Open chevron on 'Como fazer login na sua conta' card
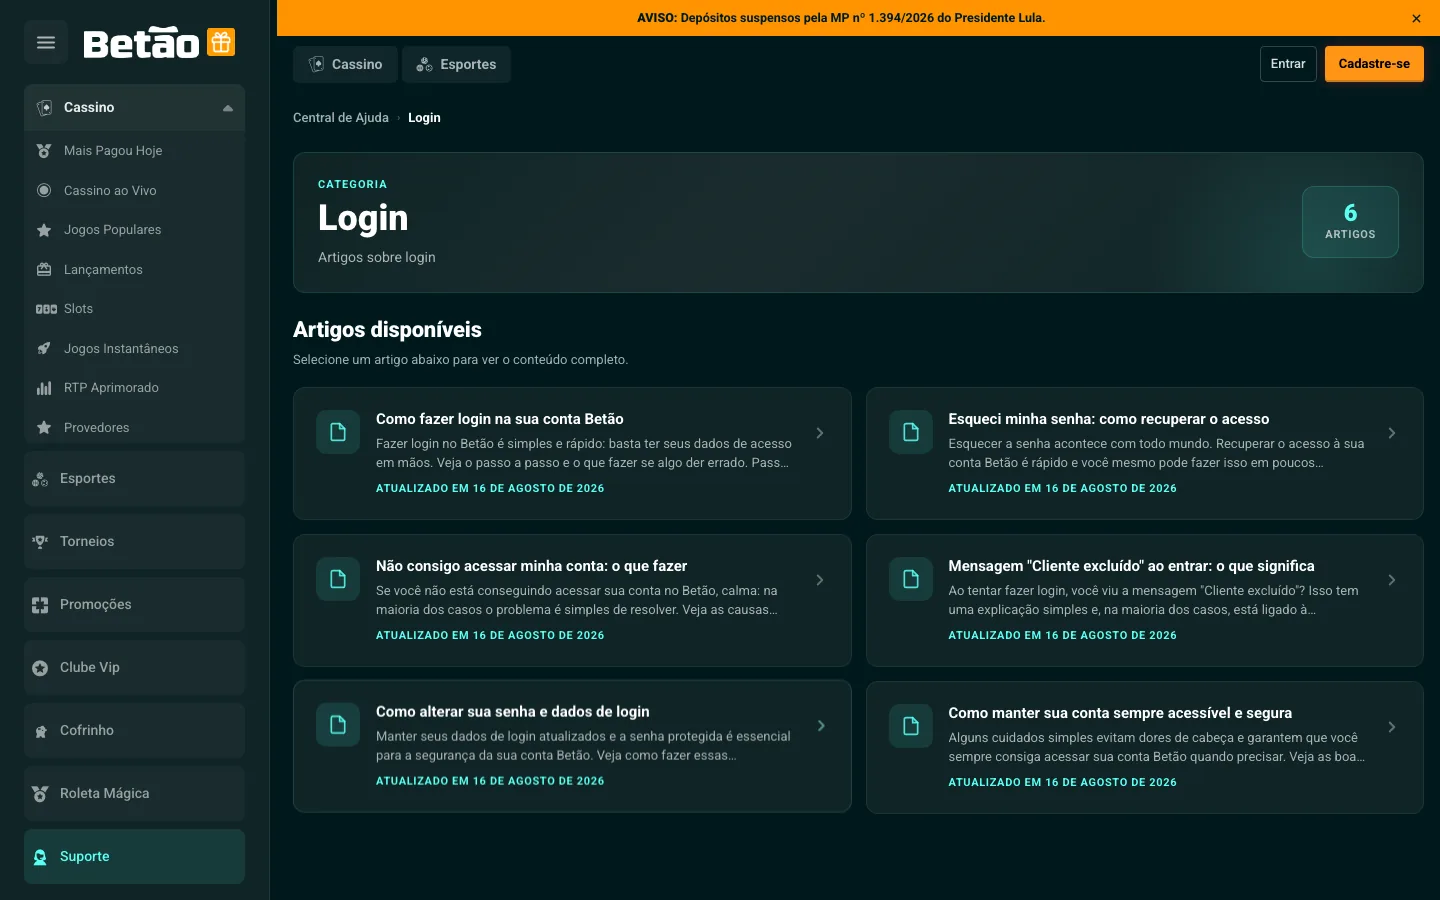Image resolution: width=1440 pixels, height=900 pixels. pyautogui.click(x=820, y=433)
